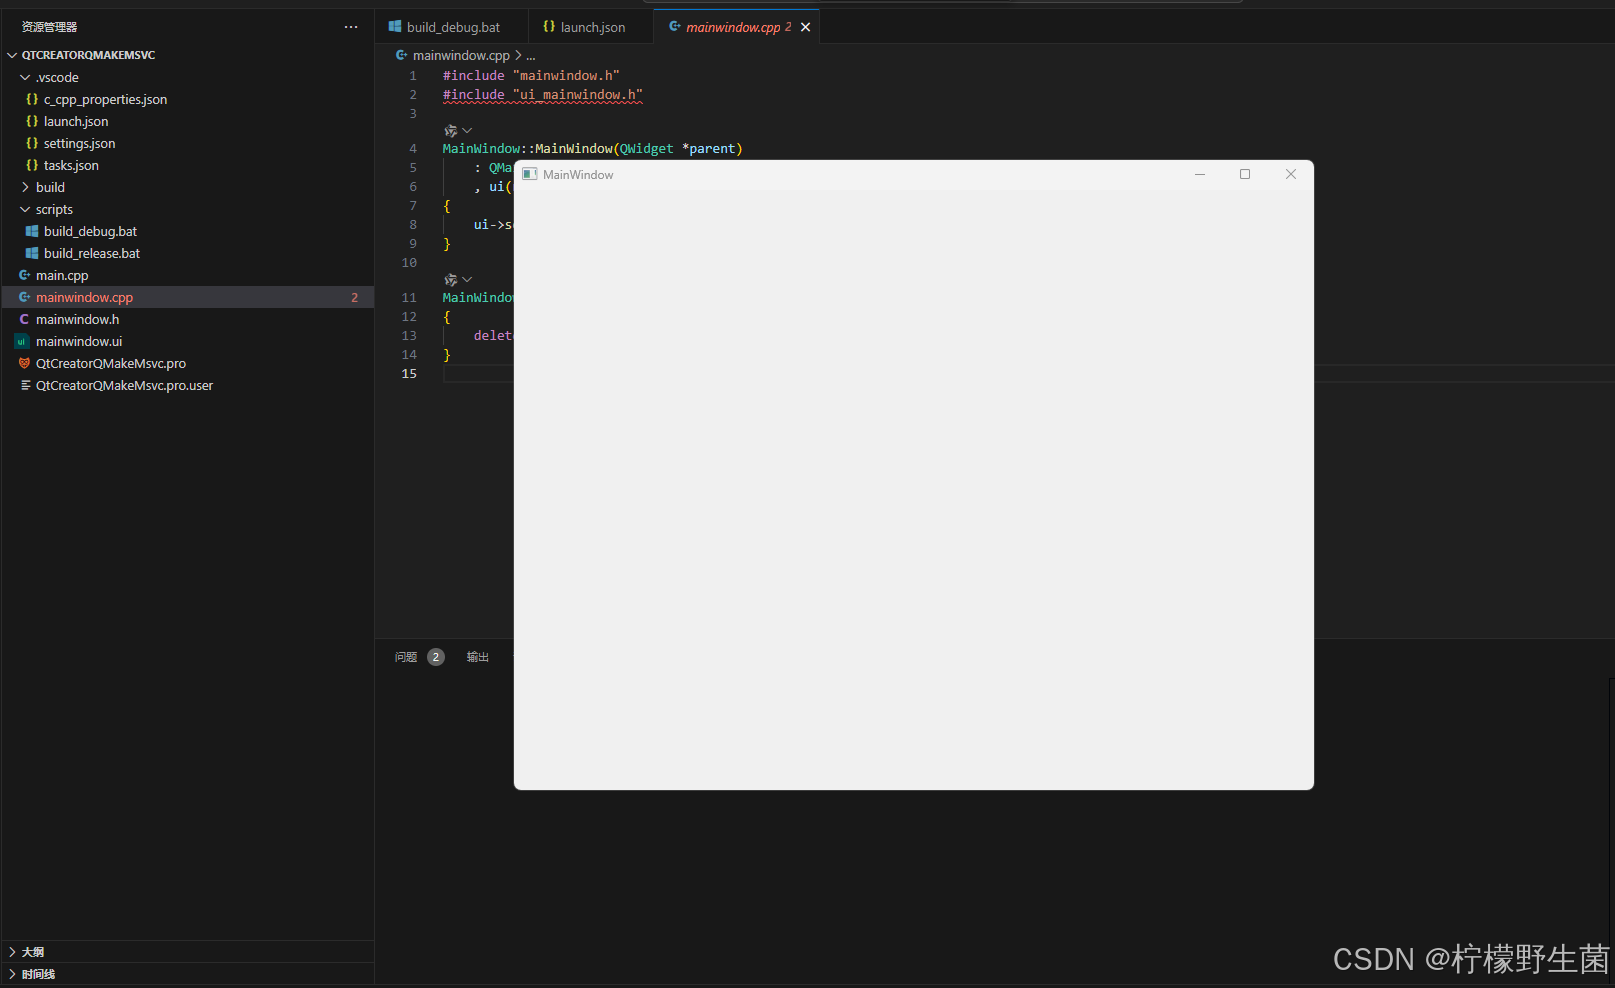Expand the Timeline section in the sidebar
Viewport: 1615px width, 988px height.
tap(38, 974)
